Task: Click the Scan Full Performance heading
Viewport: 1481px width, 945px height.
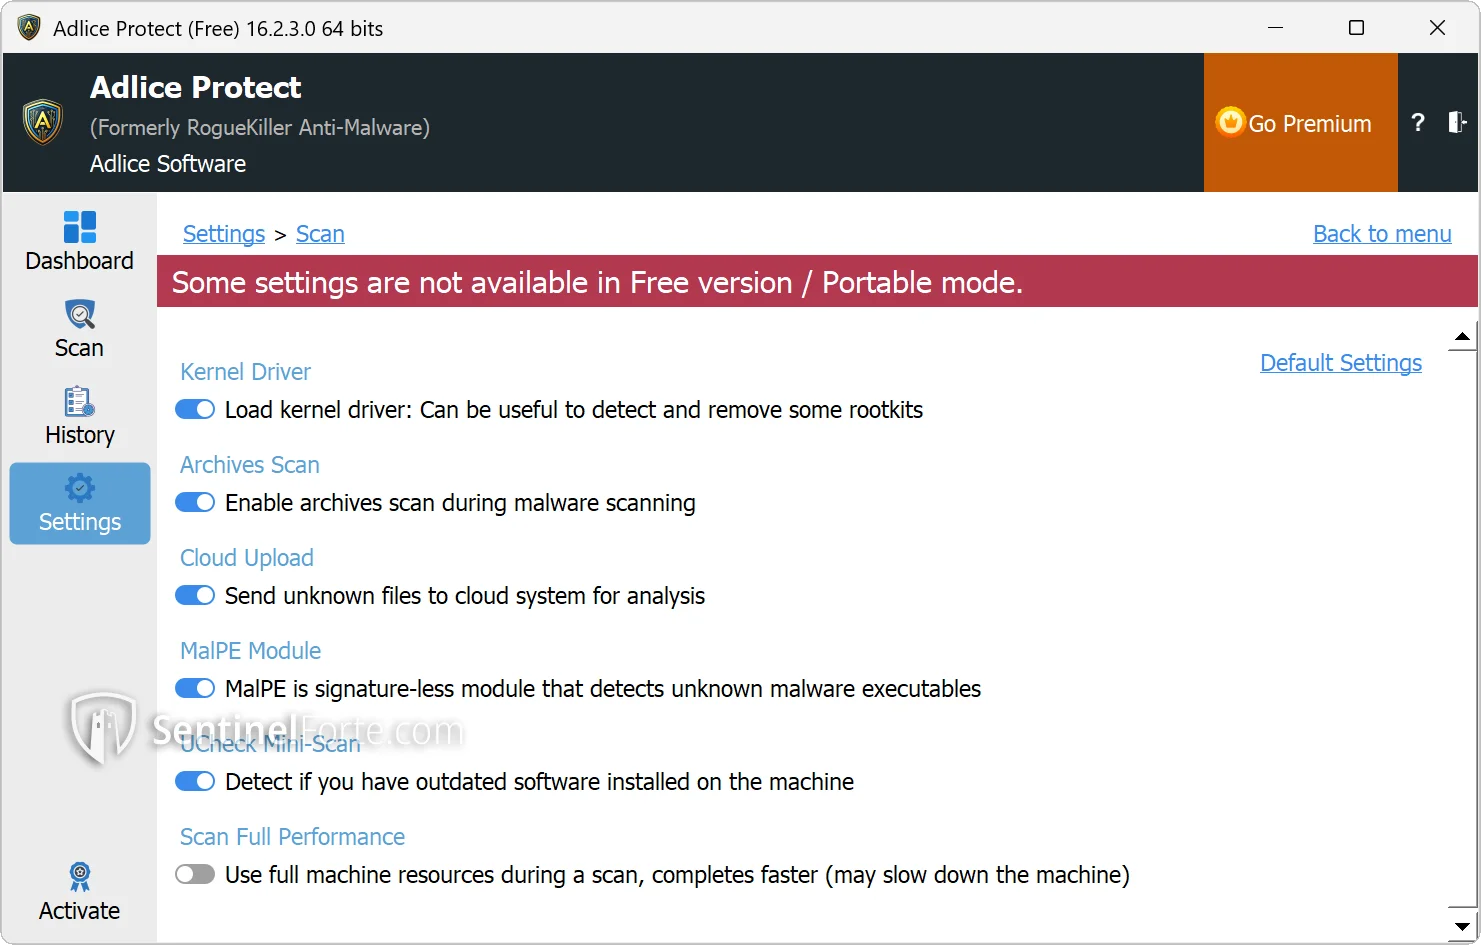Action: point(292,837)
